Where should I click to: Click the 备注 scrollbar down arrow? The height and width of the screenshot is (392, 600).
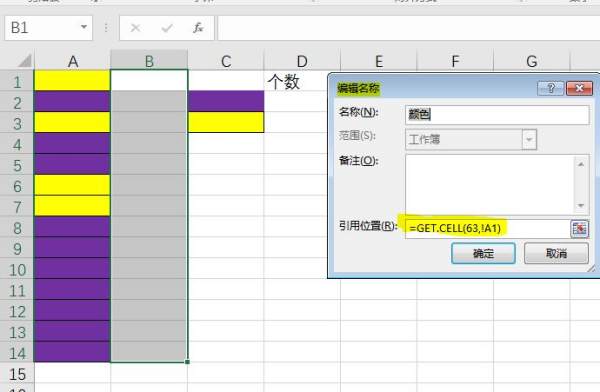coord(581,206)
